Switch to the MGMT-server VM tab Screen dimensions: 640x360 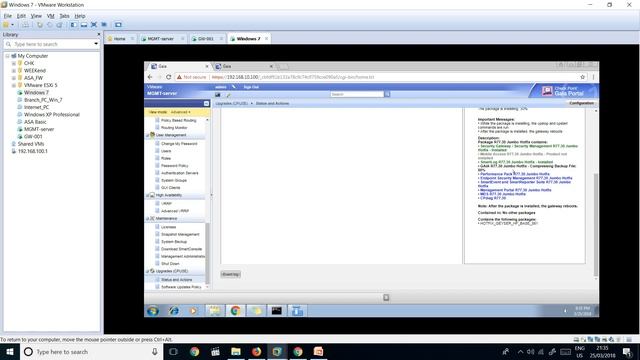click(x=160, y=39)
